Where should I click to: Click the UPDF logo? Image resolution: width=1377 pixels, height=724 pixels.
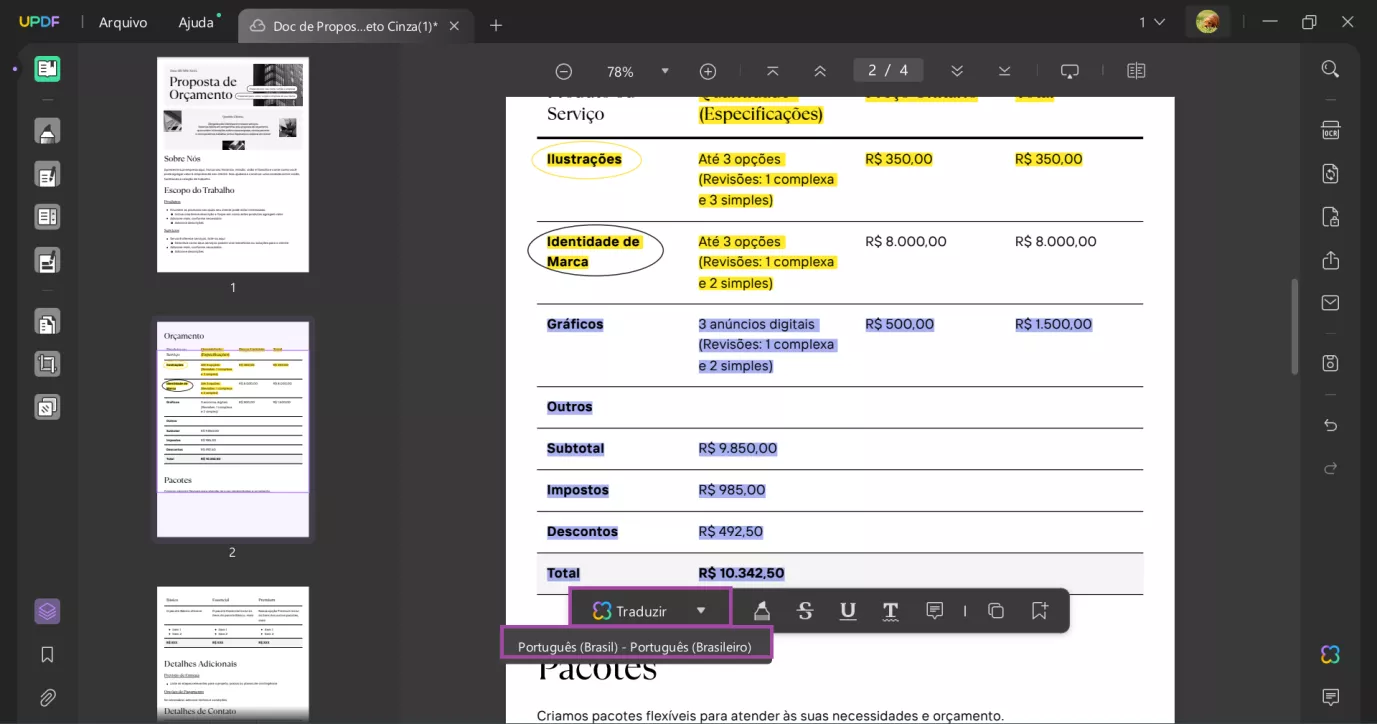pyautogui.click(x=39, y=22)
